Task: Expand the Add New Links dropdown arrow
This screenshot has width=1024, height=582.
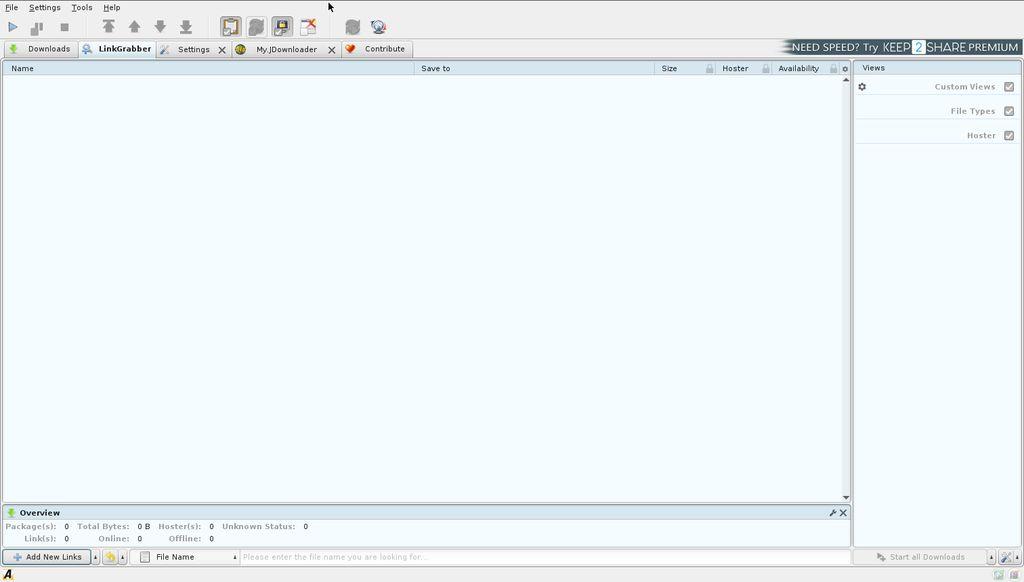Action: pos(96,557)
